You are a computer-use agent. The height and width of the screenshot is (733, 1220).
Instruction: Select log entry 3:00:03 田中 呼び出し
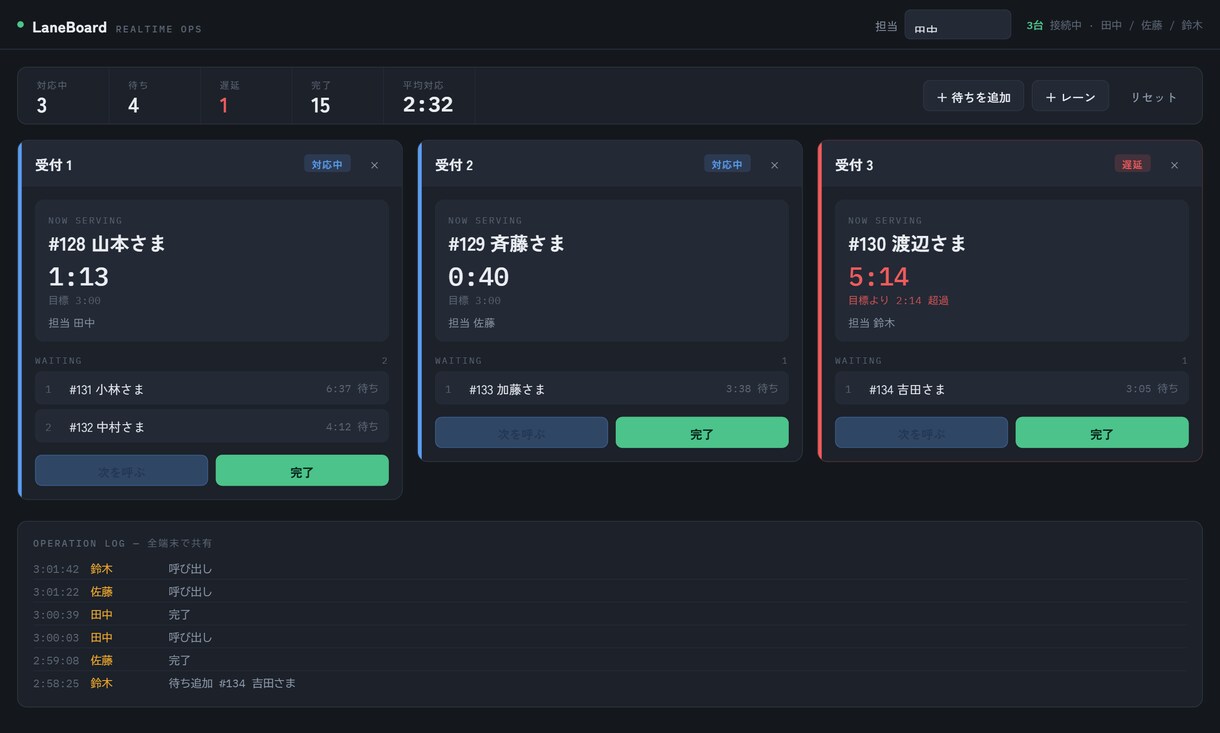pos(609,638)
